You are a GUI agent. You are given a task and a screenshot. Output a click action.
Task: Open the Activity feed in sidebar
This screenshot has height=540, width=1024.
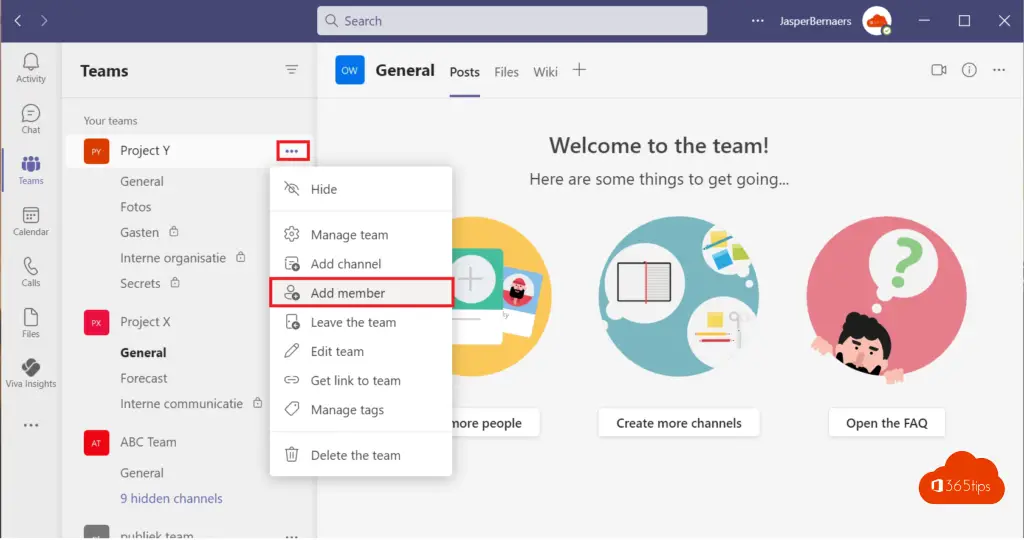(x=31, y=68)
